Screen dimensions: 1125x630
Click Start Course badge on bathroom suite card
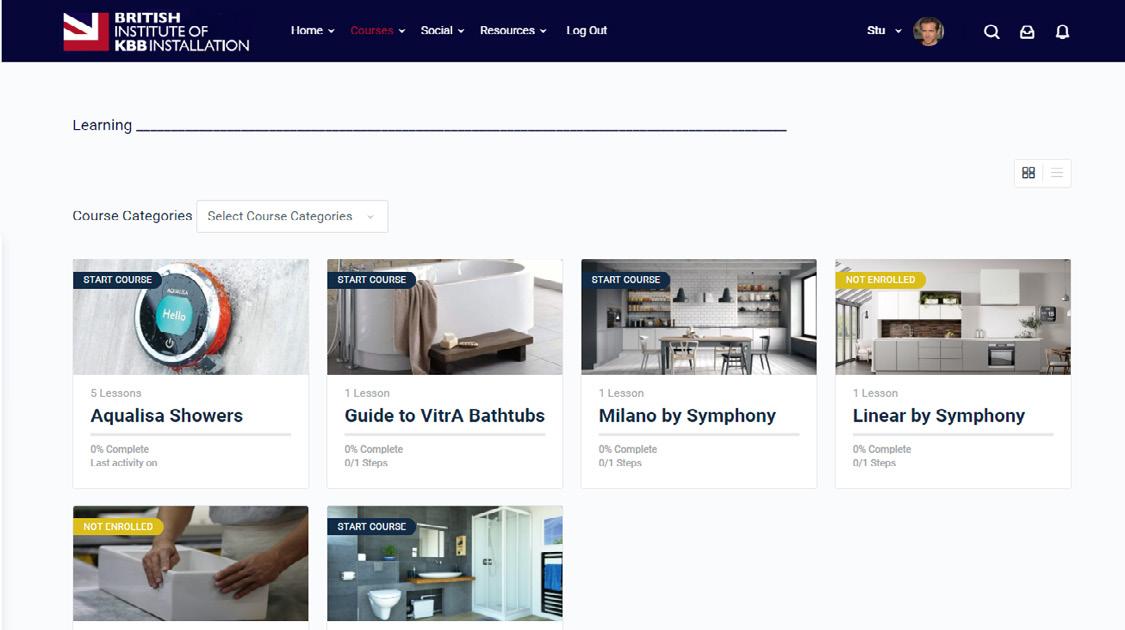(x=371, y=527)
